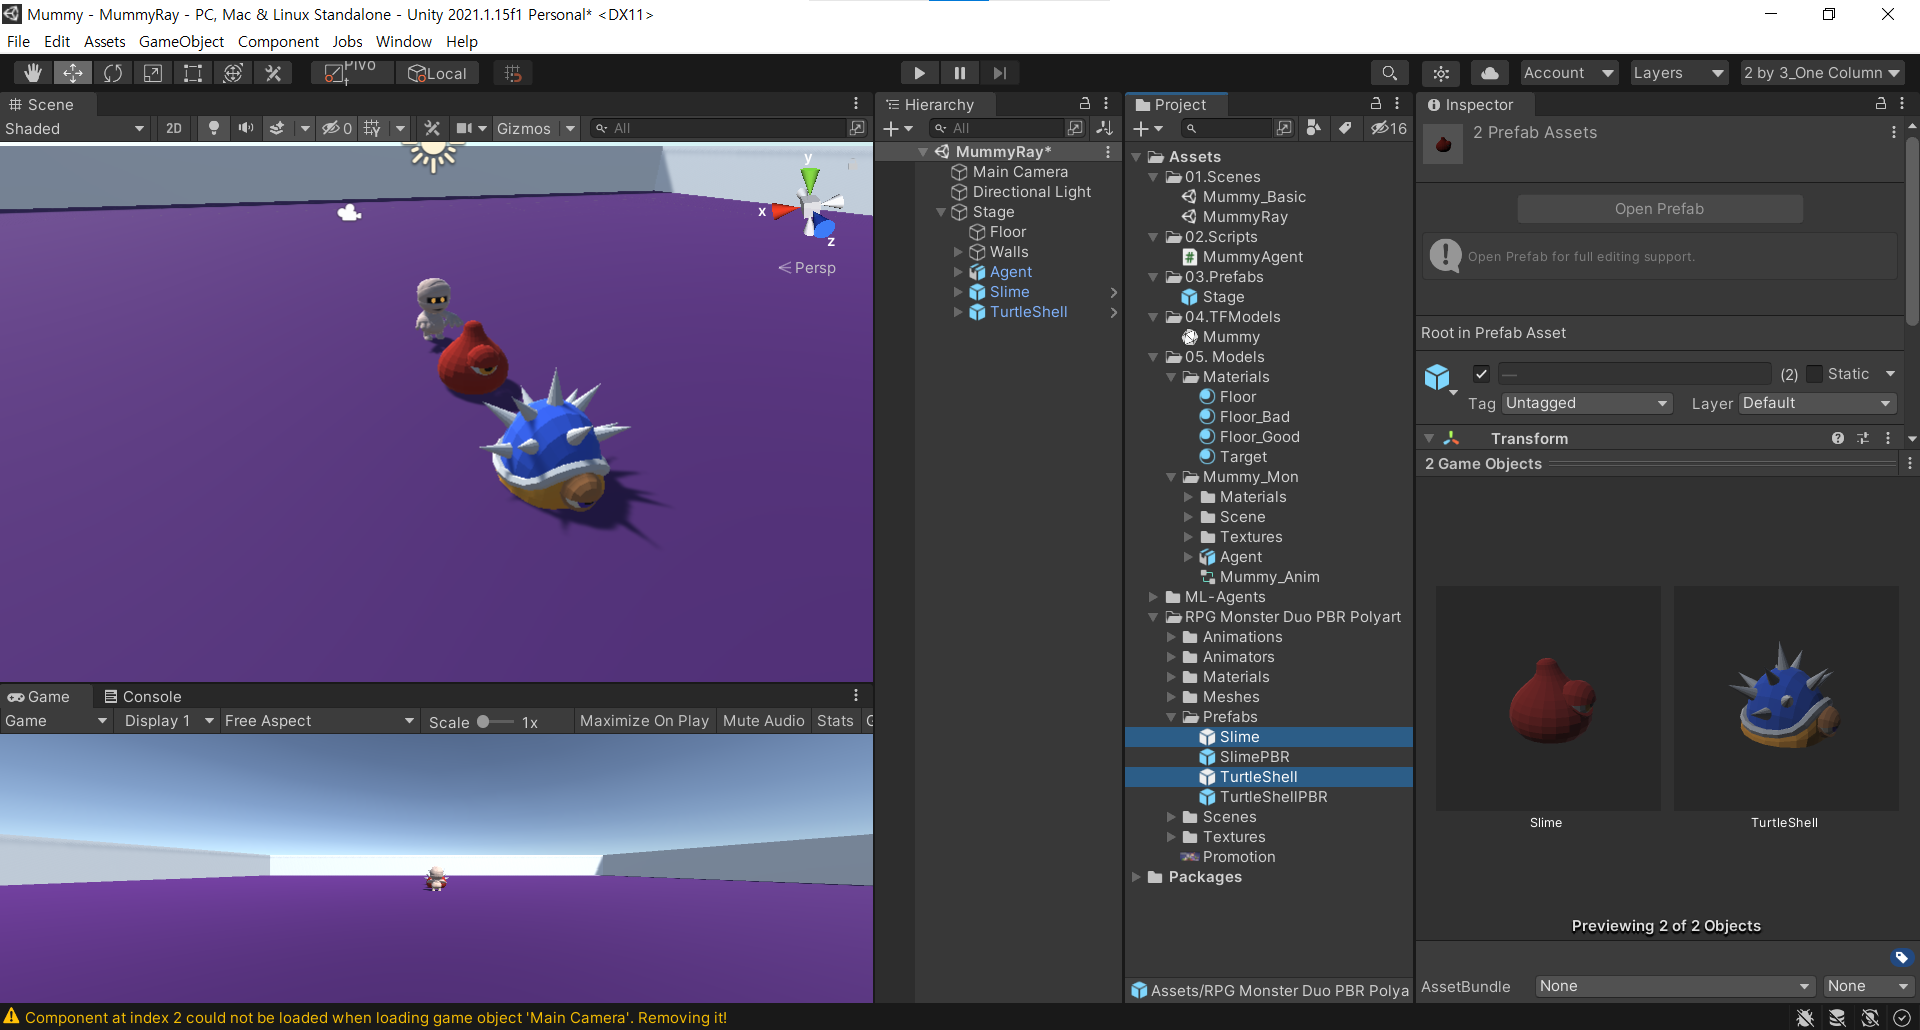1920x1030 pixels.
Task: Show Stats overlay in Game view
Action: point(835,721)
